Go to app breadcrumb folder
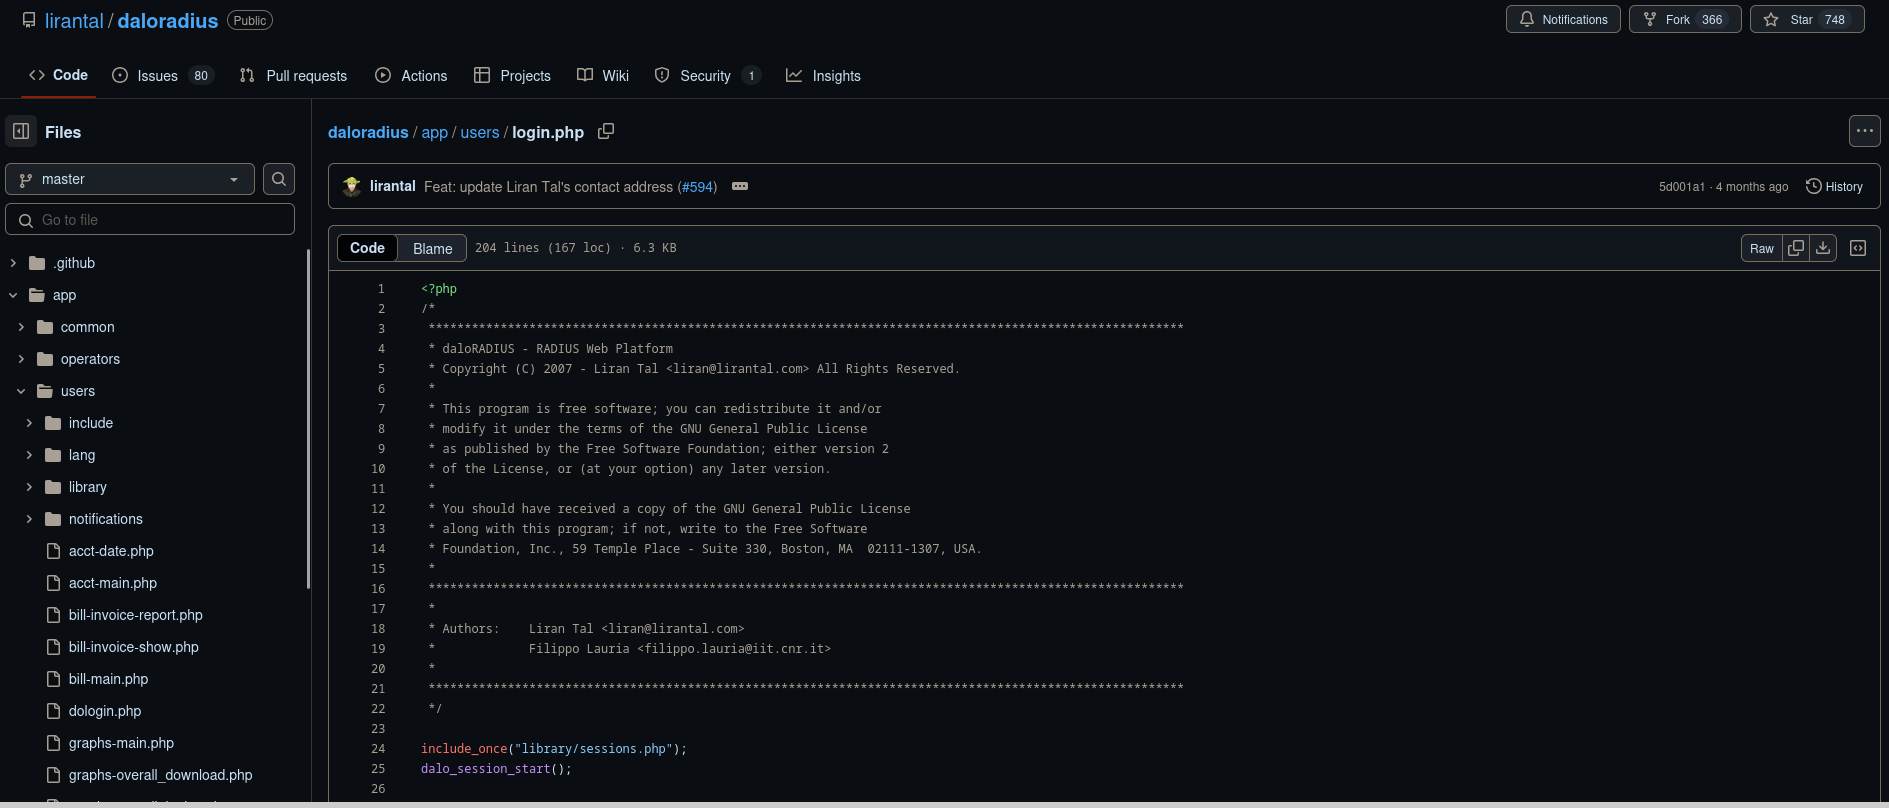The height and width of the screenshot is (808, 1889). tap(434, 132)
